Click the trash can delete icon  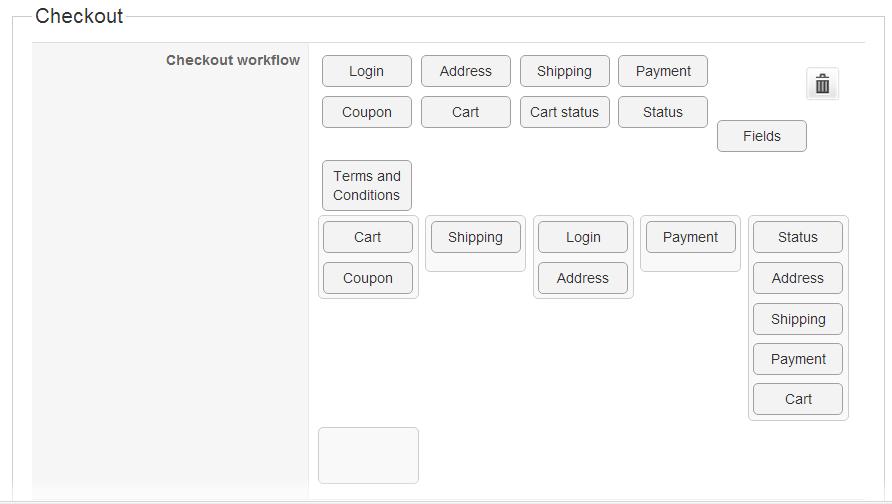coord(822,84)
